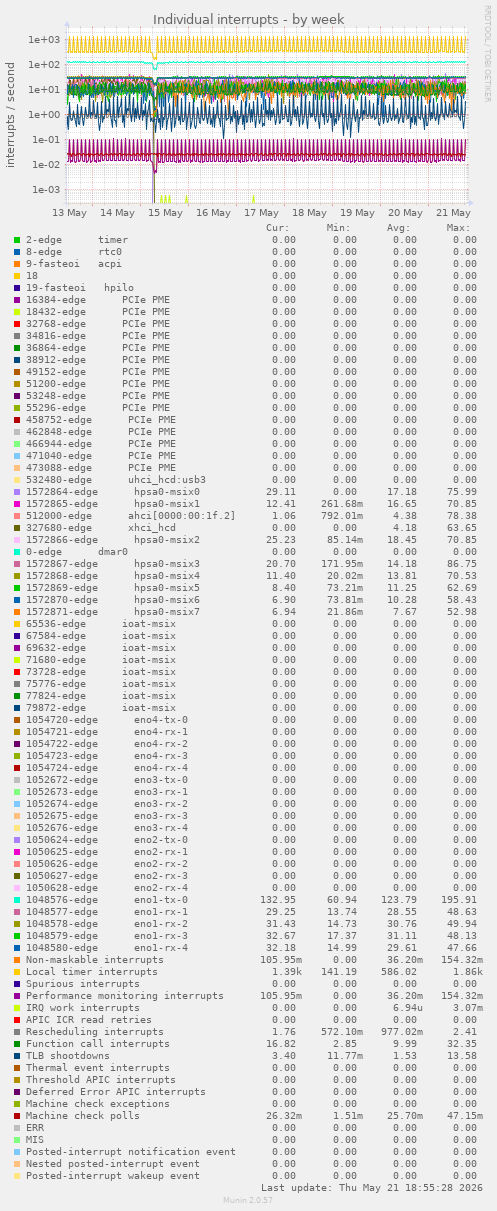Screen dimensions: 497x1211
Task: Click the Performance monitoring interrupts legend label
Action: click(x=125, y=996)
